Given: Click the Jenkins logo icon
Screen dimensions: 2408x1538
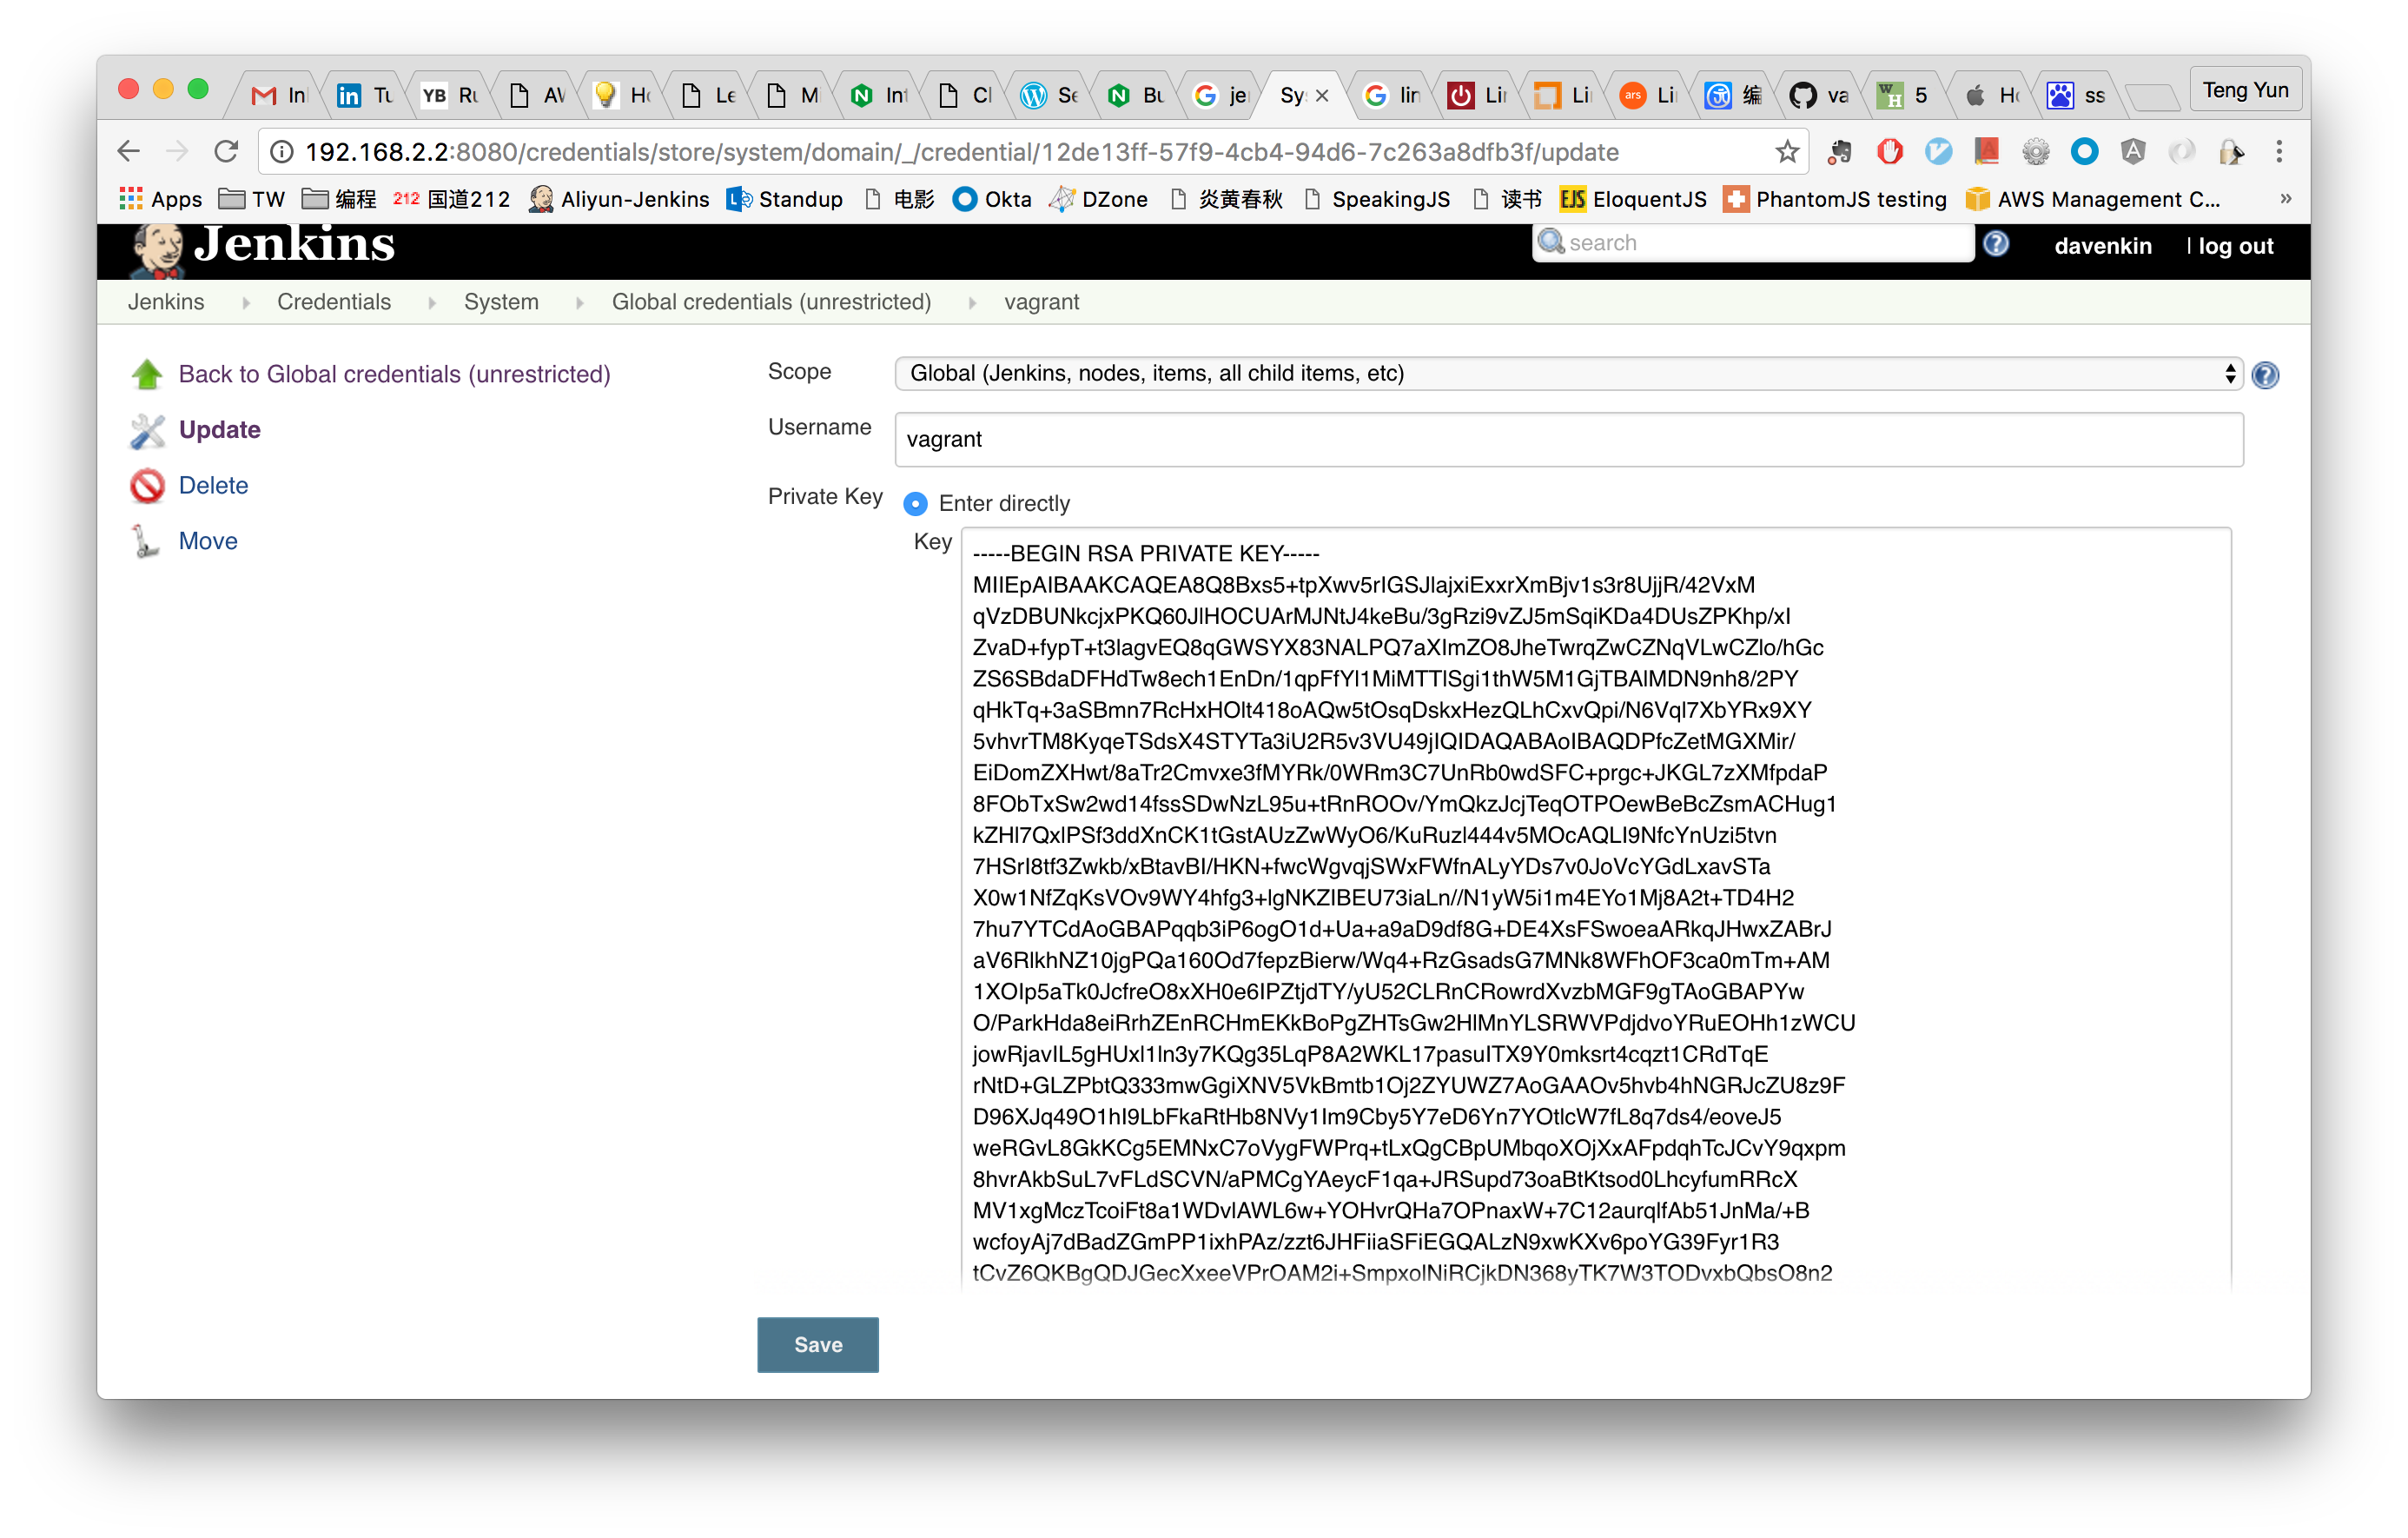Looking at the screenshot, I should click(160, 244).
